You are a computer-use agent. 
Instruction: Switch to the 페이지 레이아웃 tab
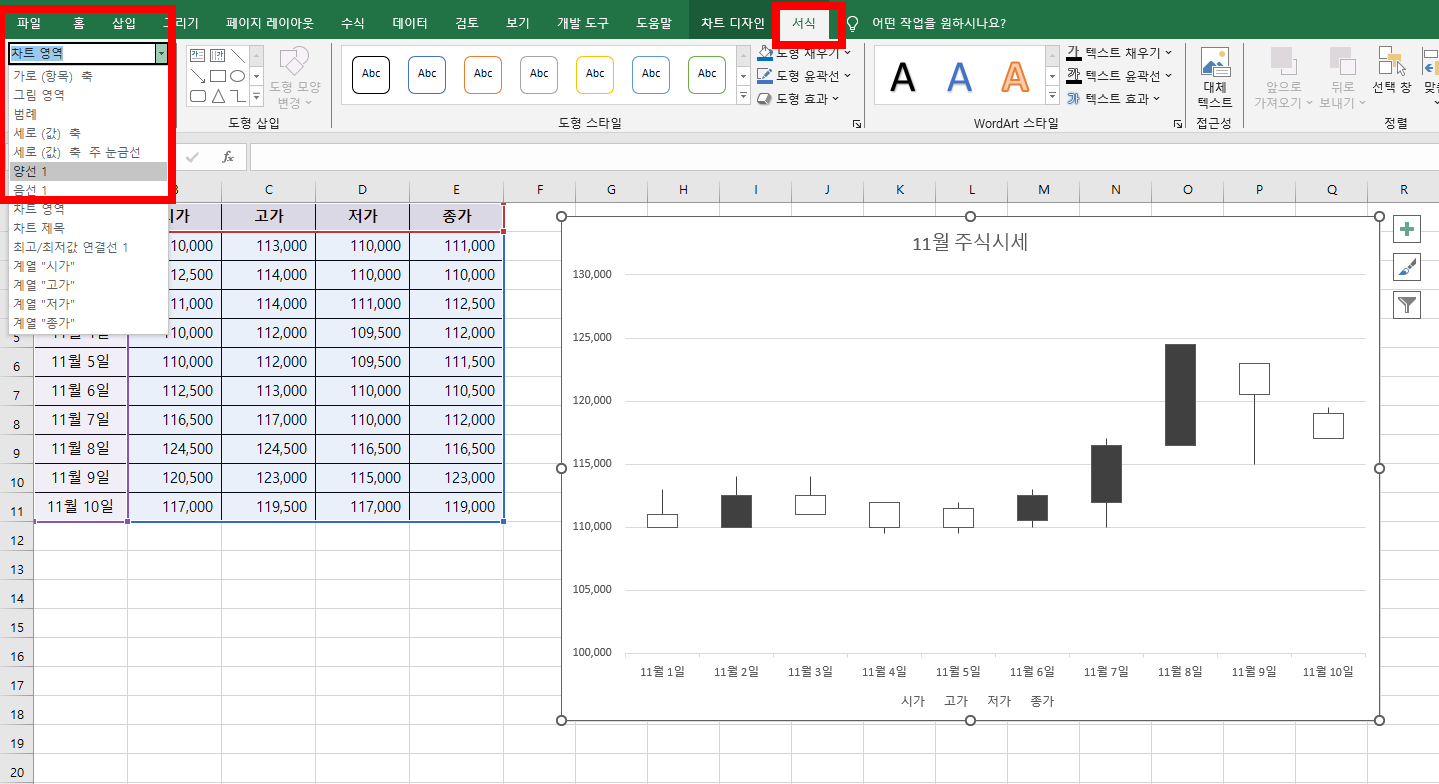(x=269, y=22)
